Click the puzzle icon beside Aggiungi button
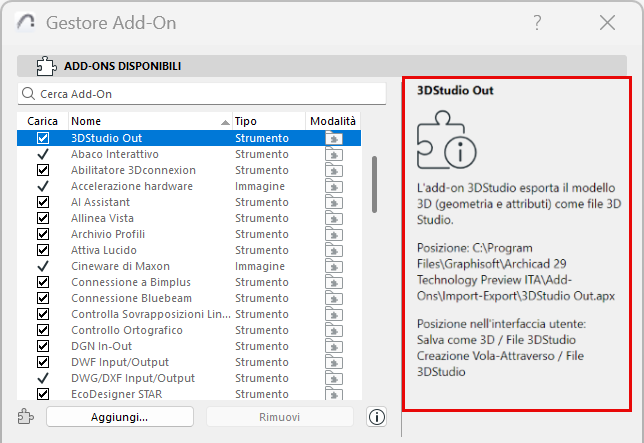 (26, 417)
